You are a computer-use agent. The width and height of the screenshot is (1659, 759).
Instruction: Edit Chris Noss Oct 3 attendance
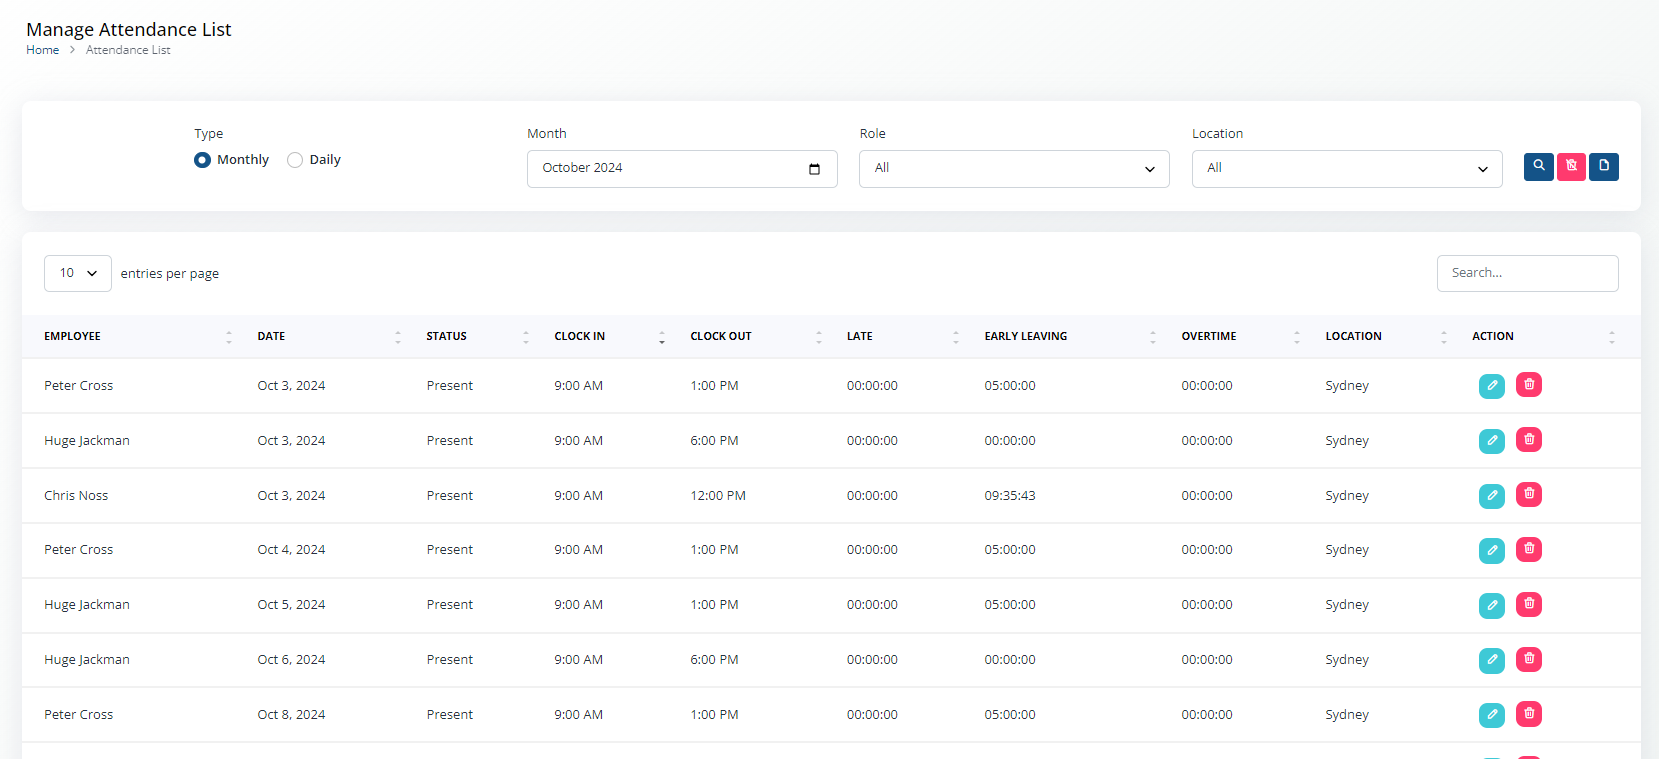click(x=1492, y=495)
